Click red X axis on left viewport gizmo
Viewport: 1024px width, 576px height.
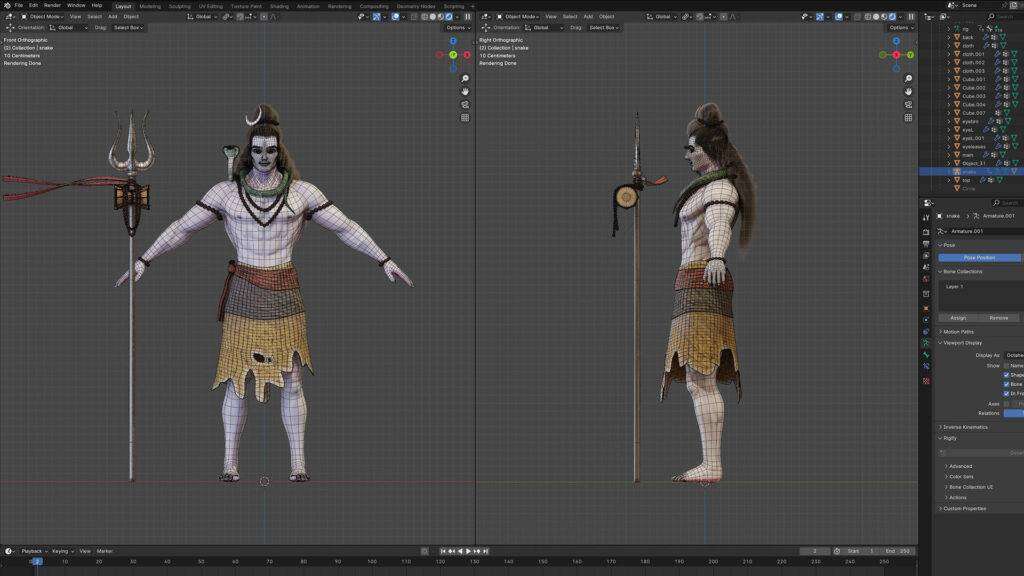pos(467,55)
